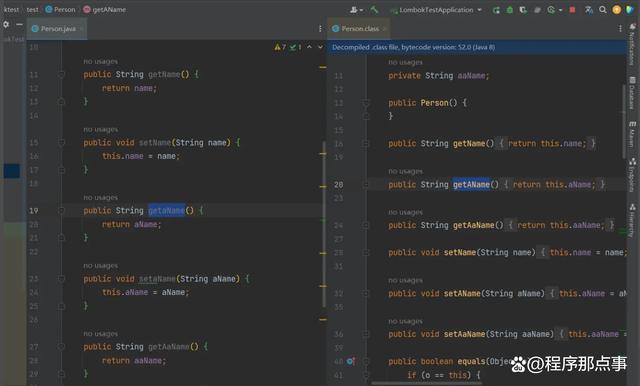Open tab options menu for Person.java editor

tap(320, 29)
